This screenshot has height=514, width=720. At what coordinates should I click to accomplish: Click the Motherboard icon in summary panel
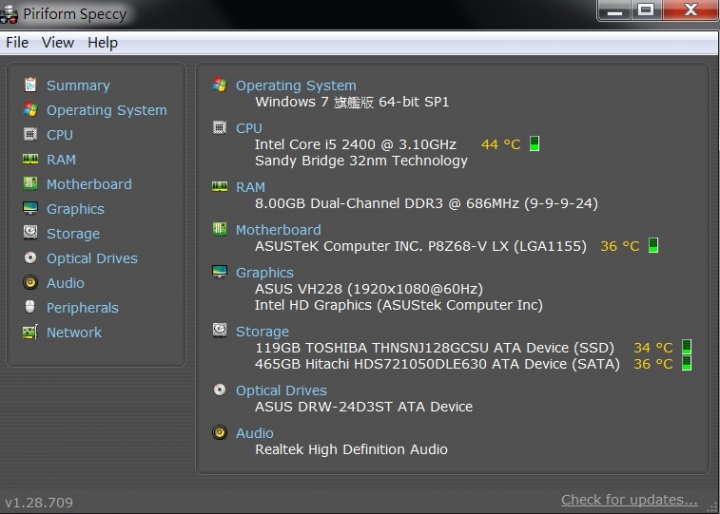[219, 229]
